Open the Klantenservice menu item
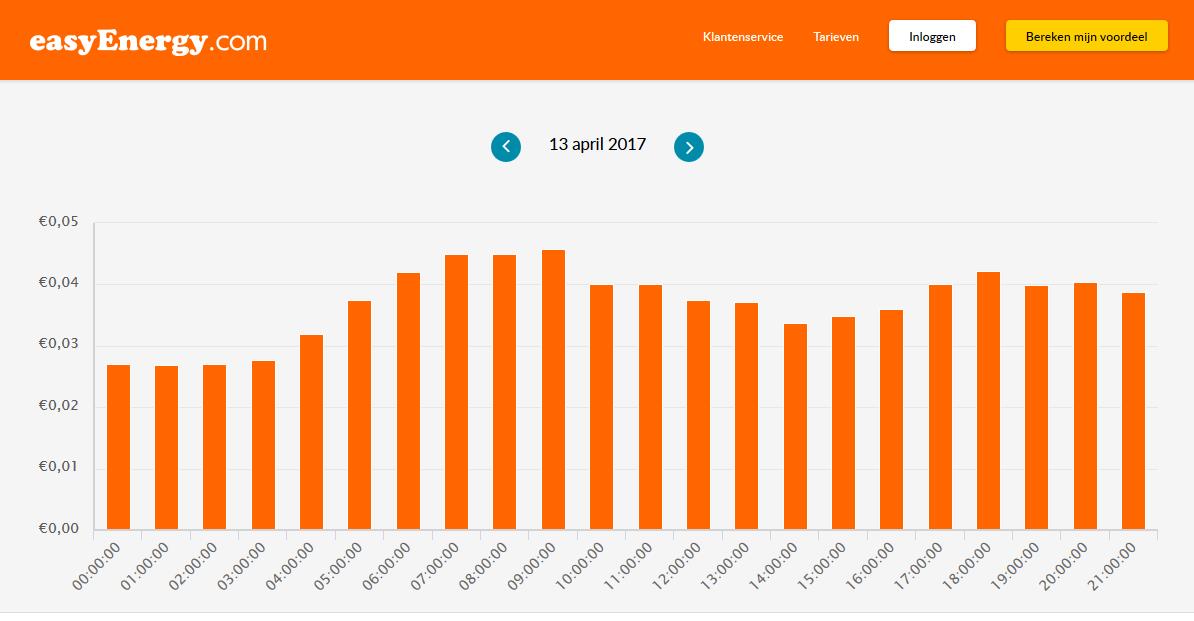The width and height of the screenshot is (1194, 621). (x=743, y=37)
